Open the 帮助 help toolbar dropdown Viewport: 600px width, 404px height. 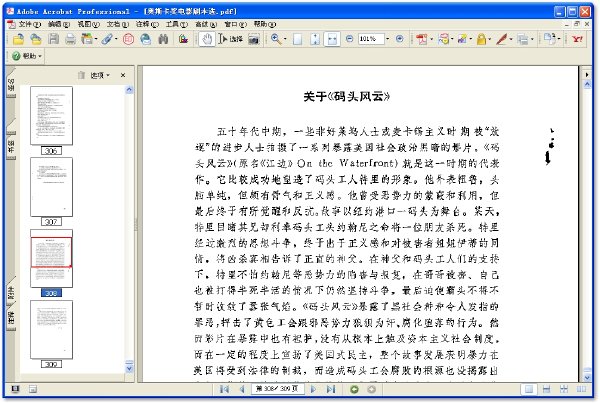tap(27, 56)
